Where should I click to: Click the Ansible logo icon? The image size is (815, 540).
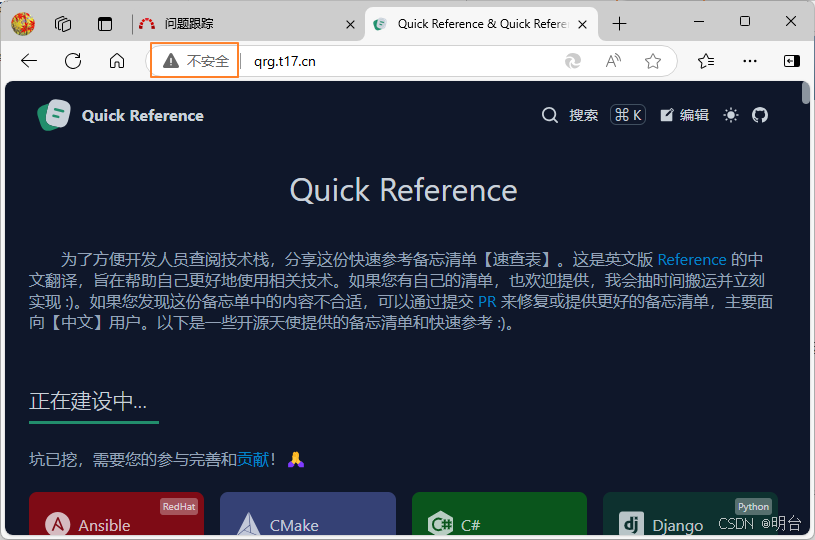click(58, 524)
